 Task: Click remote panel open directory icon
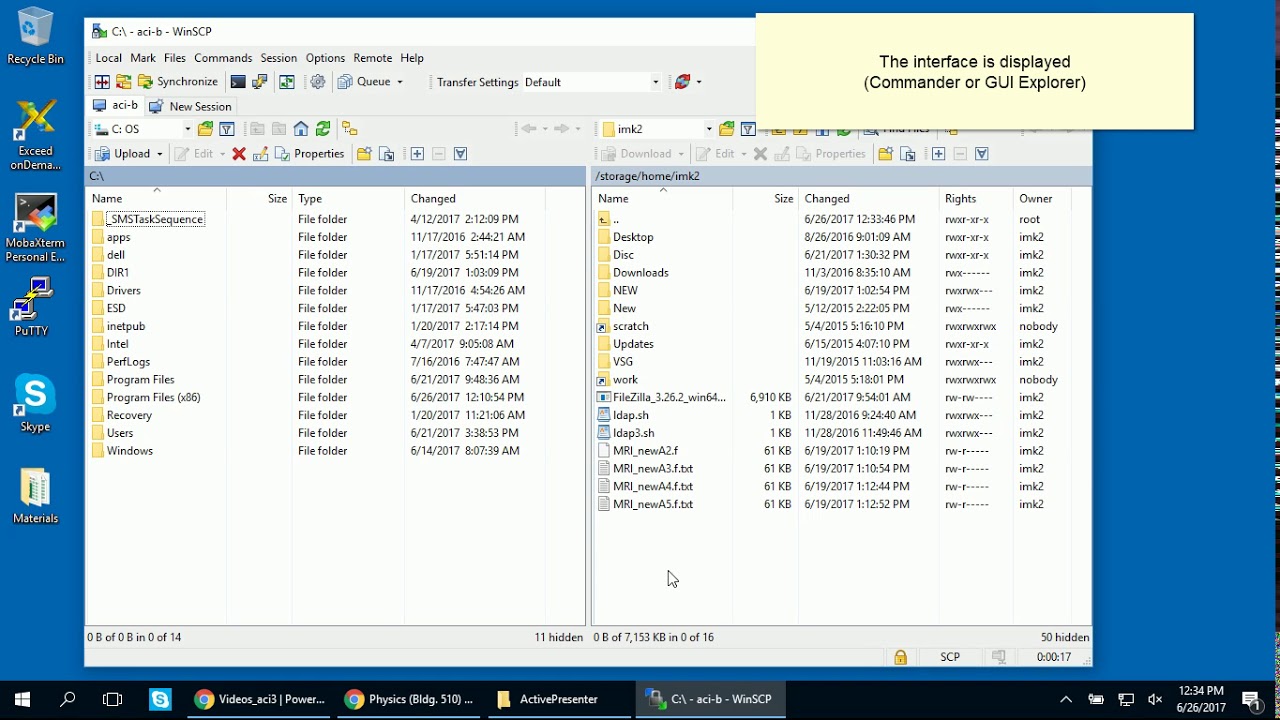726,129
